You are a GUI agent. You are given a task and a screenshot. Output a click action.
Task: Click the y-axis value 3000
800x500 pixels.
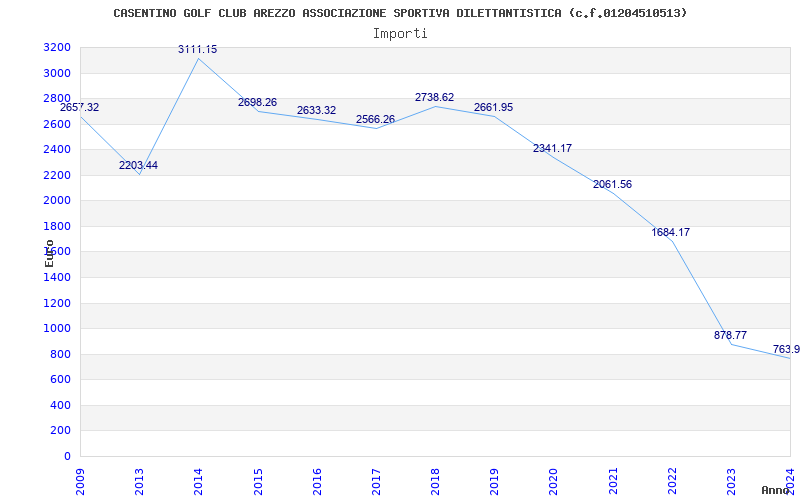tap(58, 73)
